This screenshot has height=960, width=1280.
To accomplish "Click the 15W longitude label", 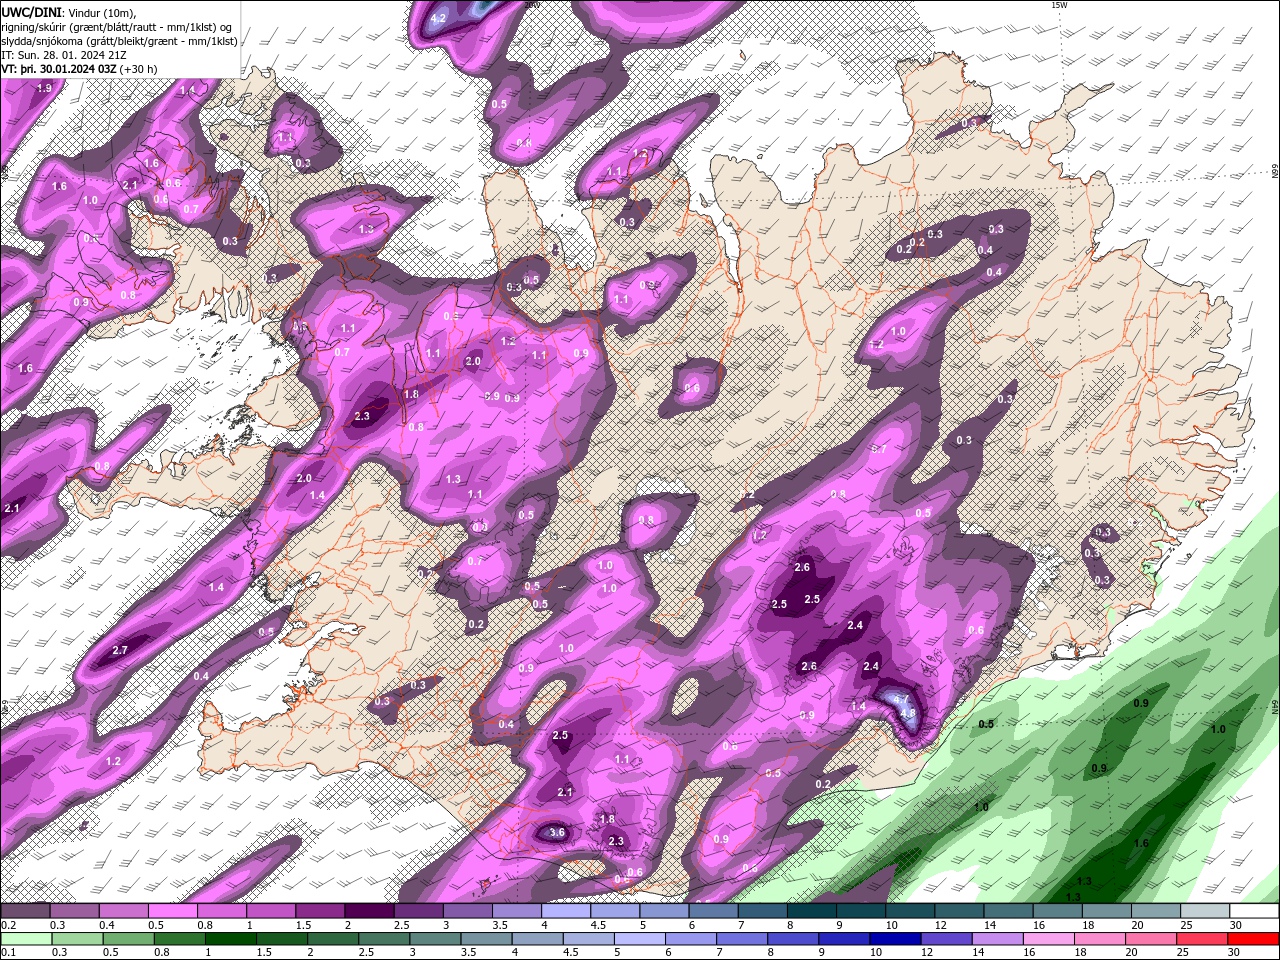I will tap(1059, 5).
